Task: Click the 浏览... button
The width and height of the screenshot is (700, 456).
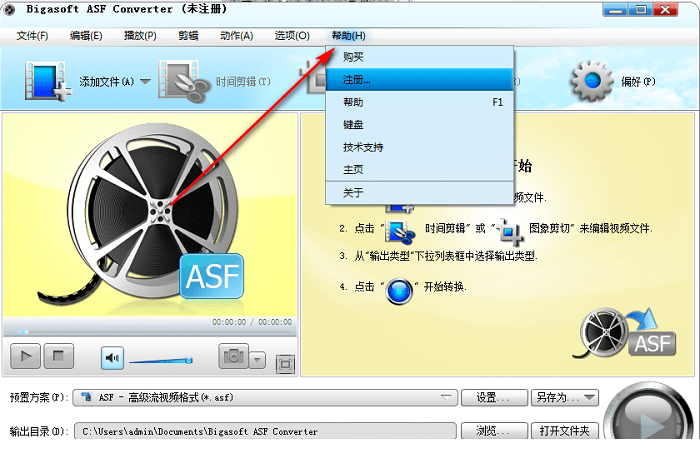Action: [494, 431]
